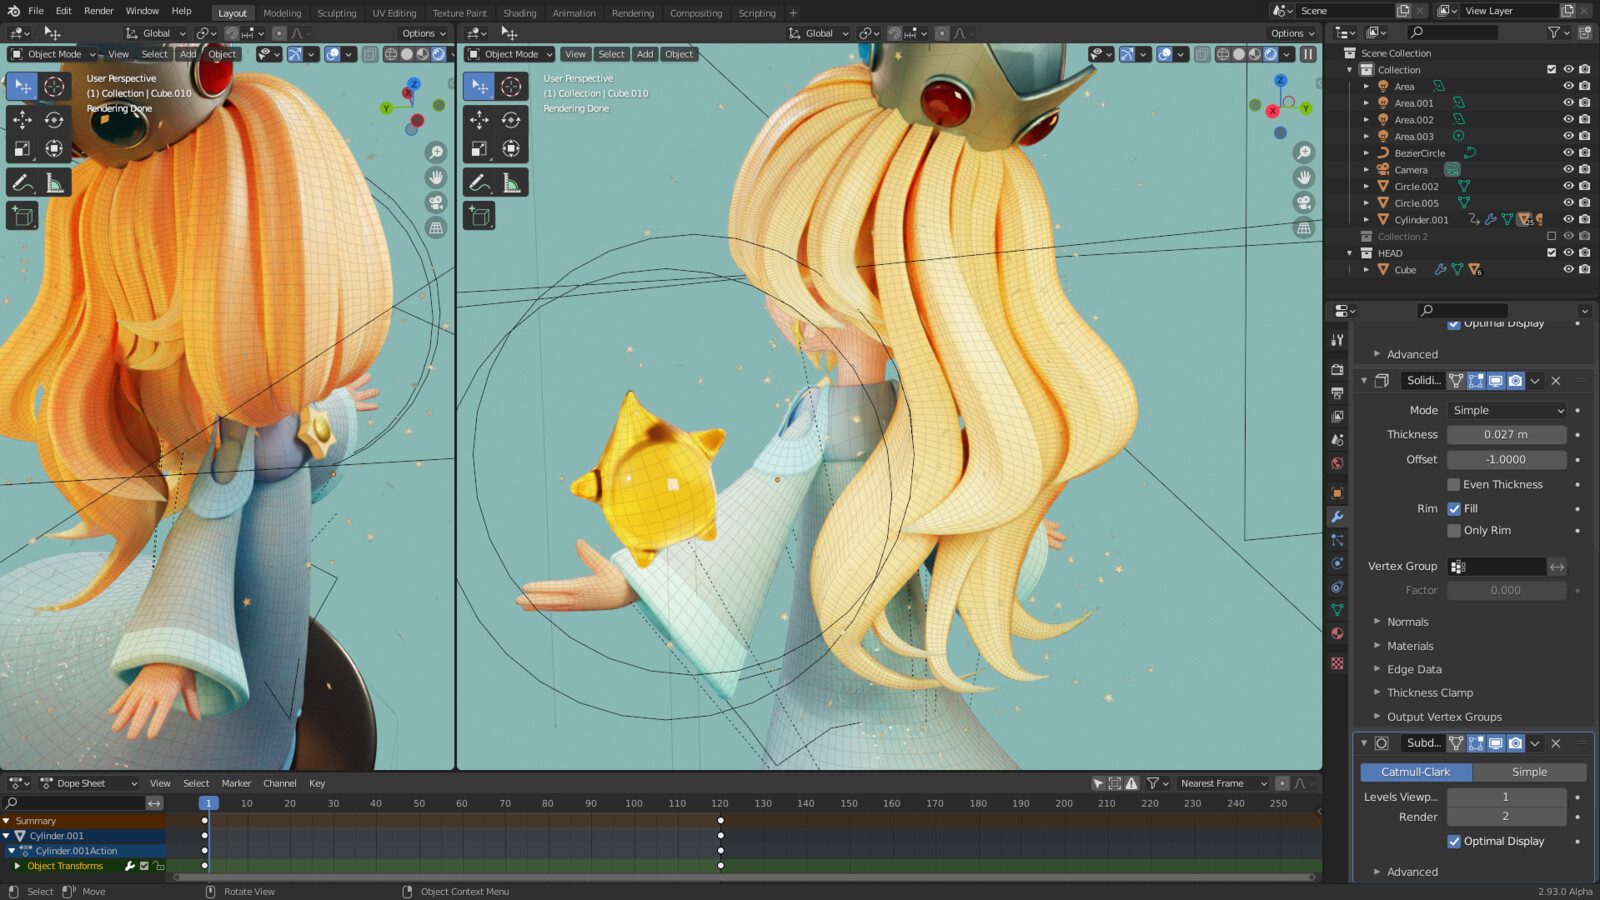
Task: Open Object Constraint properties tab
Action: (1337, 587)
